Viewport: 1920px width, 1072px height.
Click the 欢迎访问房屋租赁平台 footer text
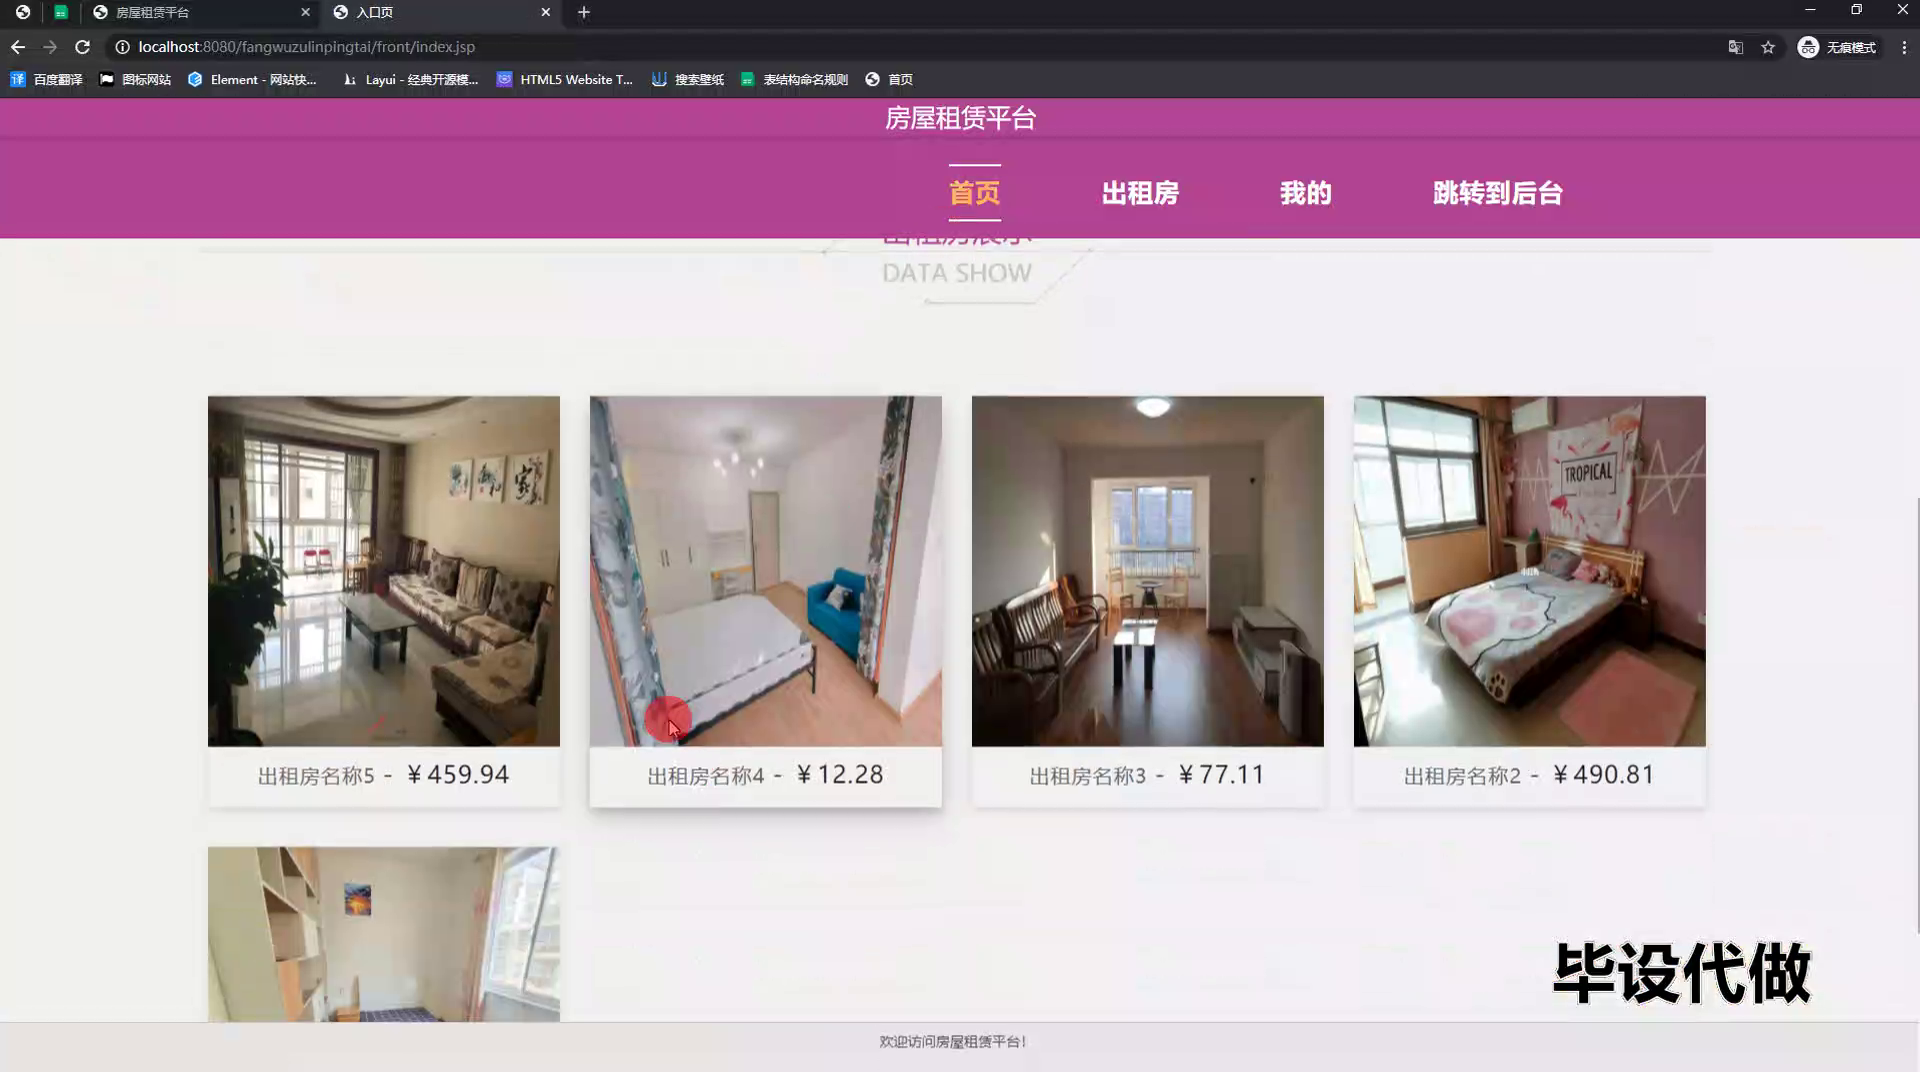click(953, 1042)
